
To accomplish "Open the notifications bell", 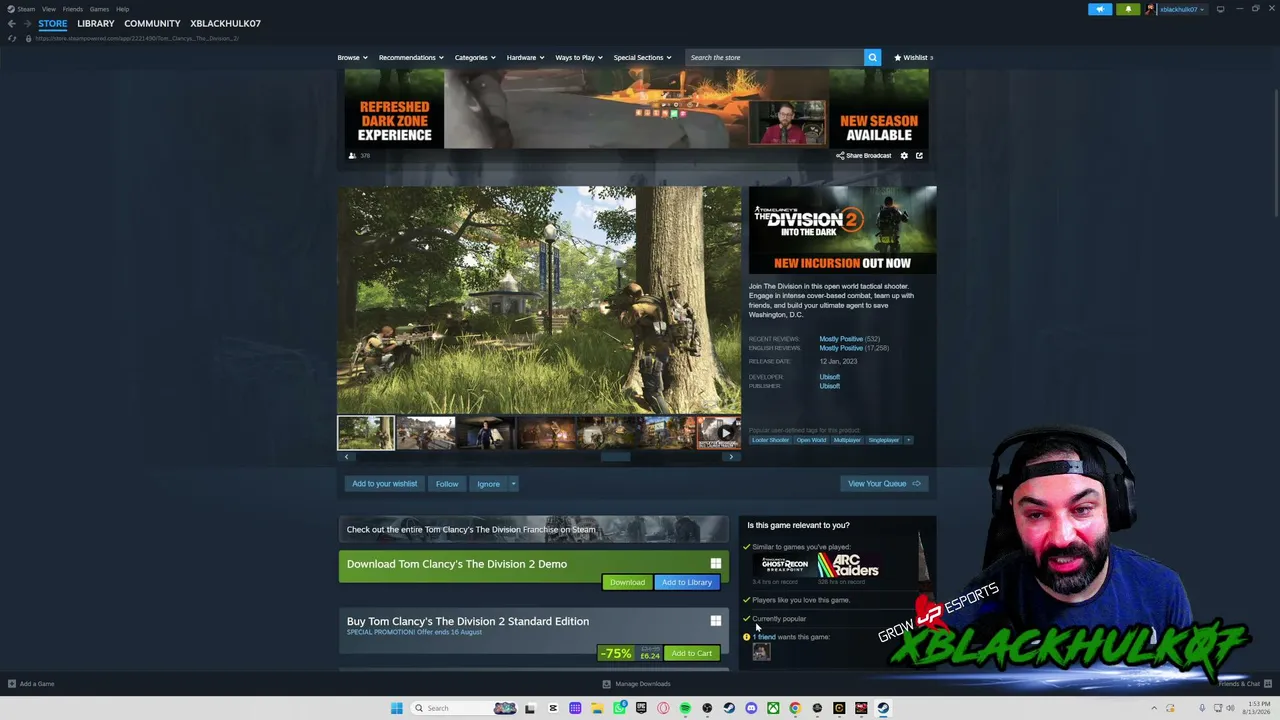I will 1128,9.
